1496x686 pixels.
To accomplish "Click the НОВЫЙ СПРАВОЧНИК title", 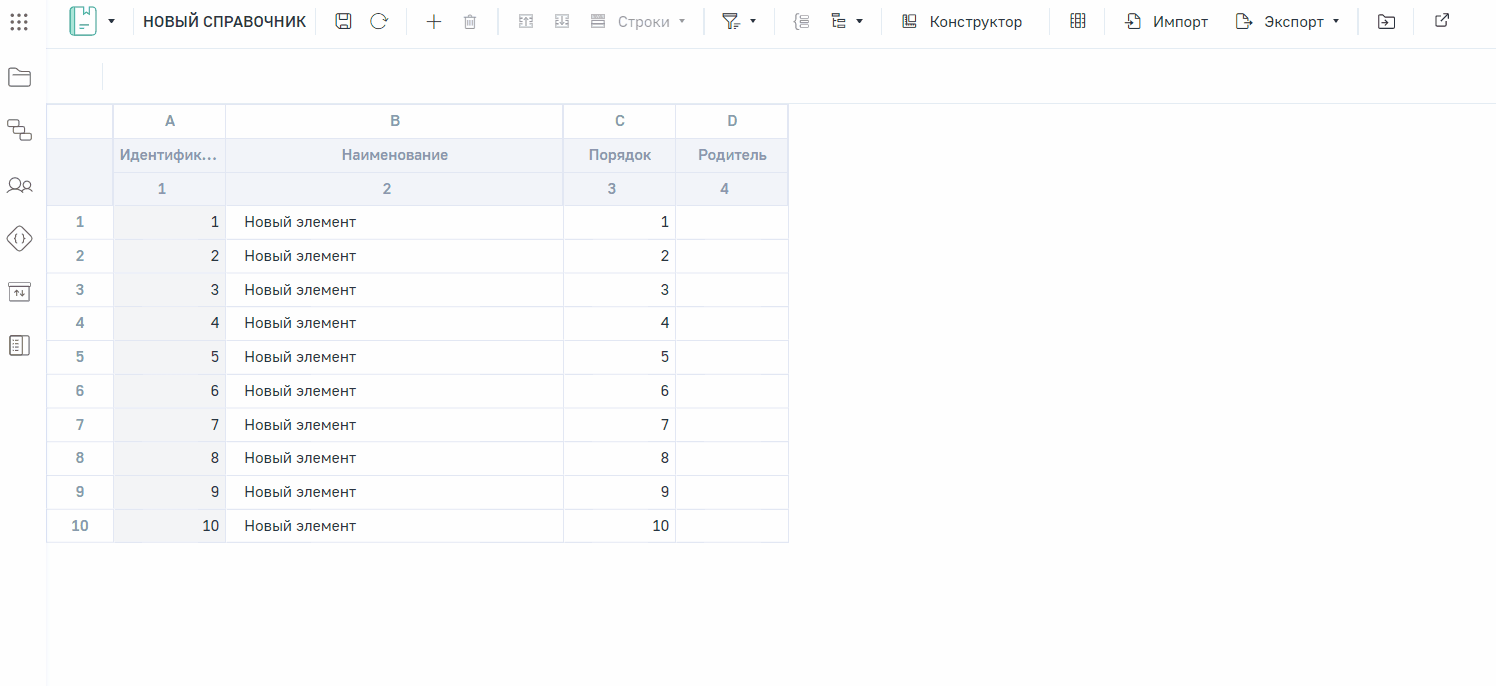I will coord(225,21).
